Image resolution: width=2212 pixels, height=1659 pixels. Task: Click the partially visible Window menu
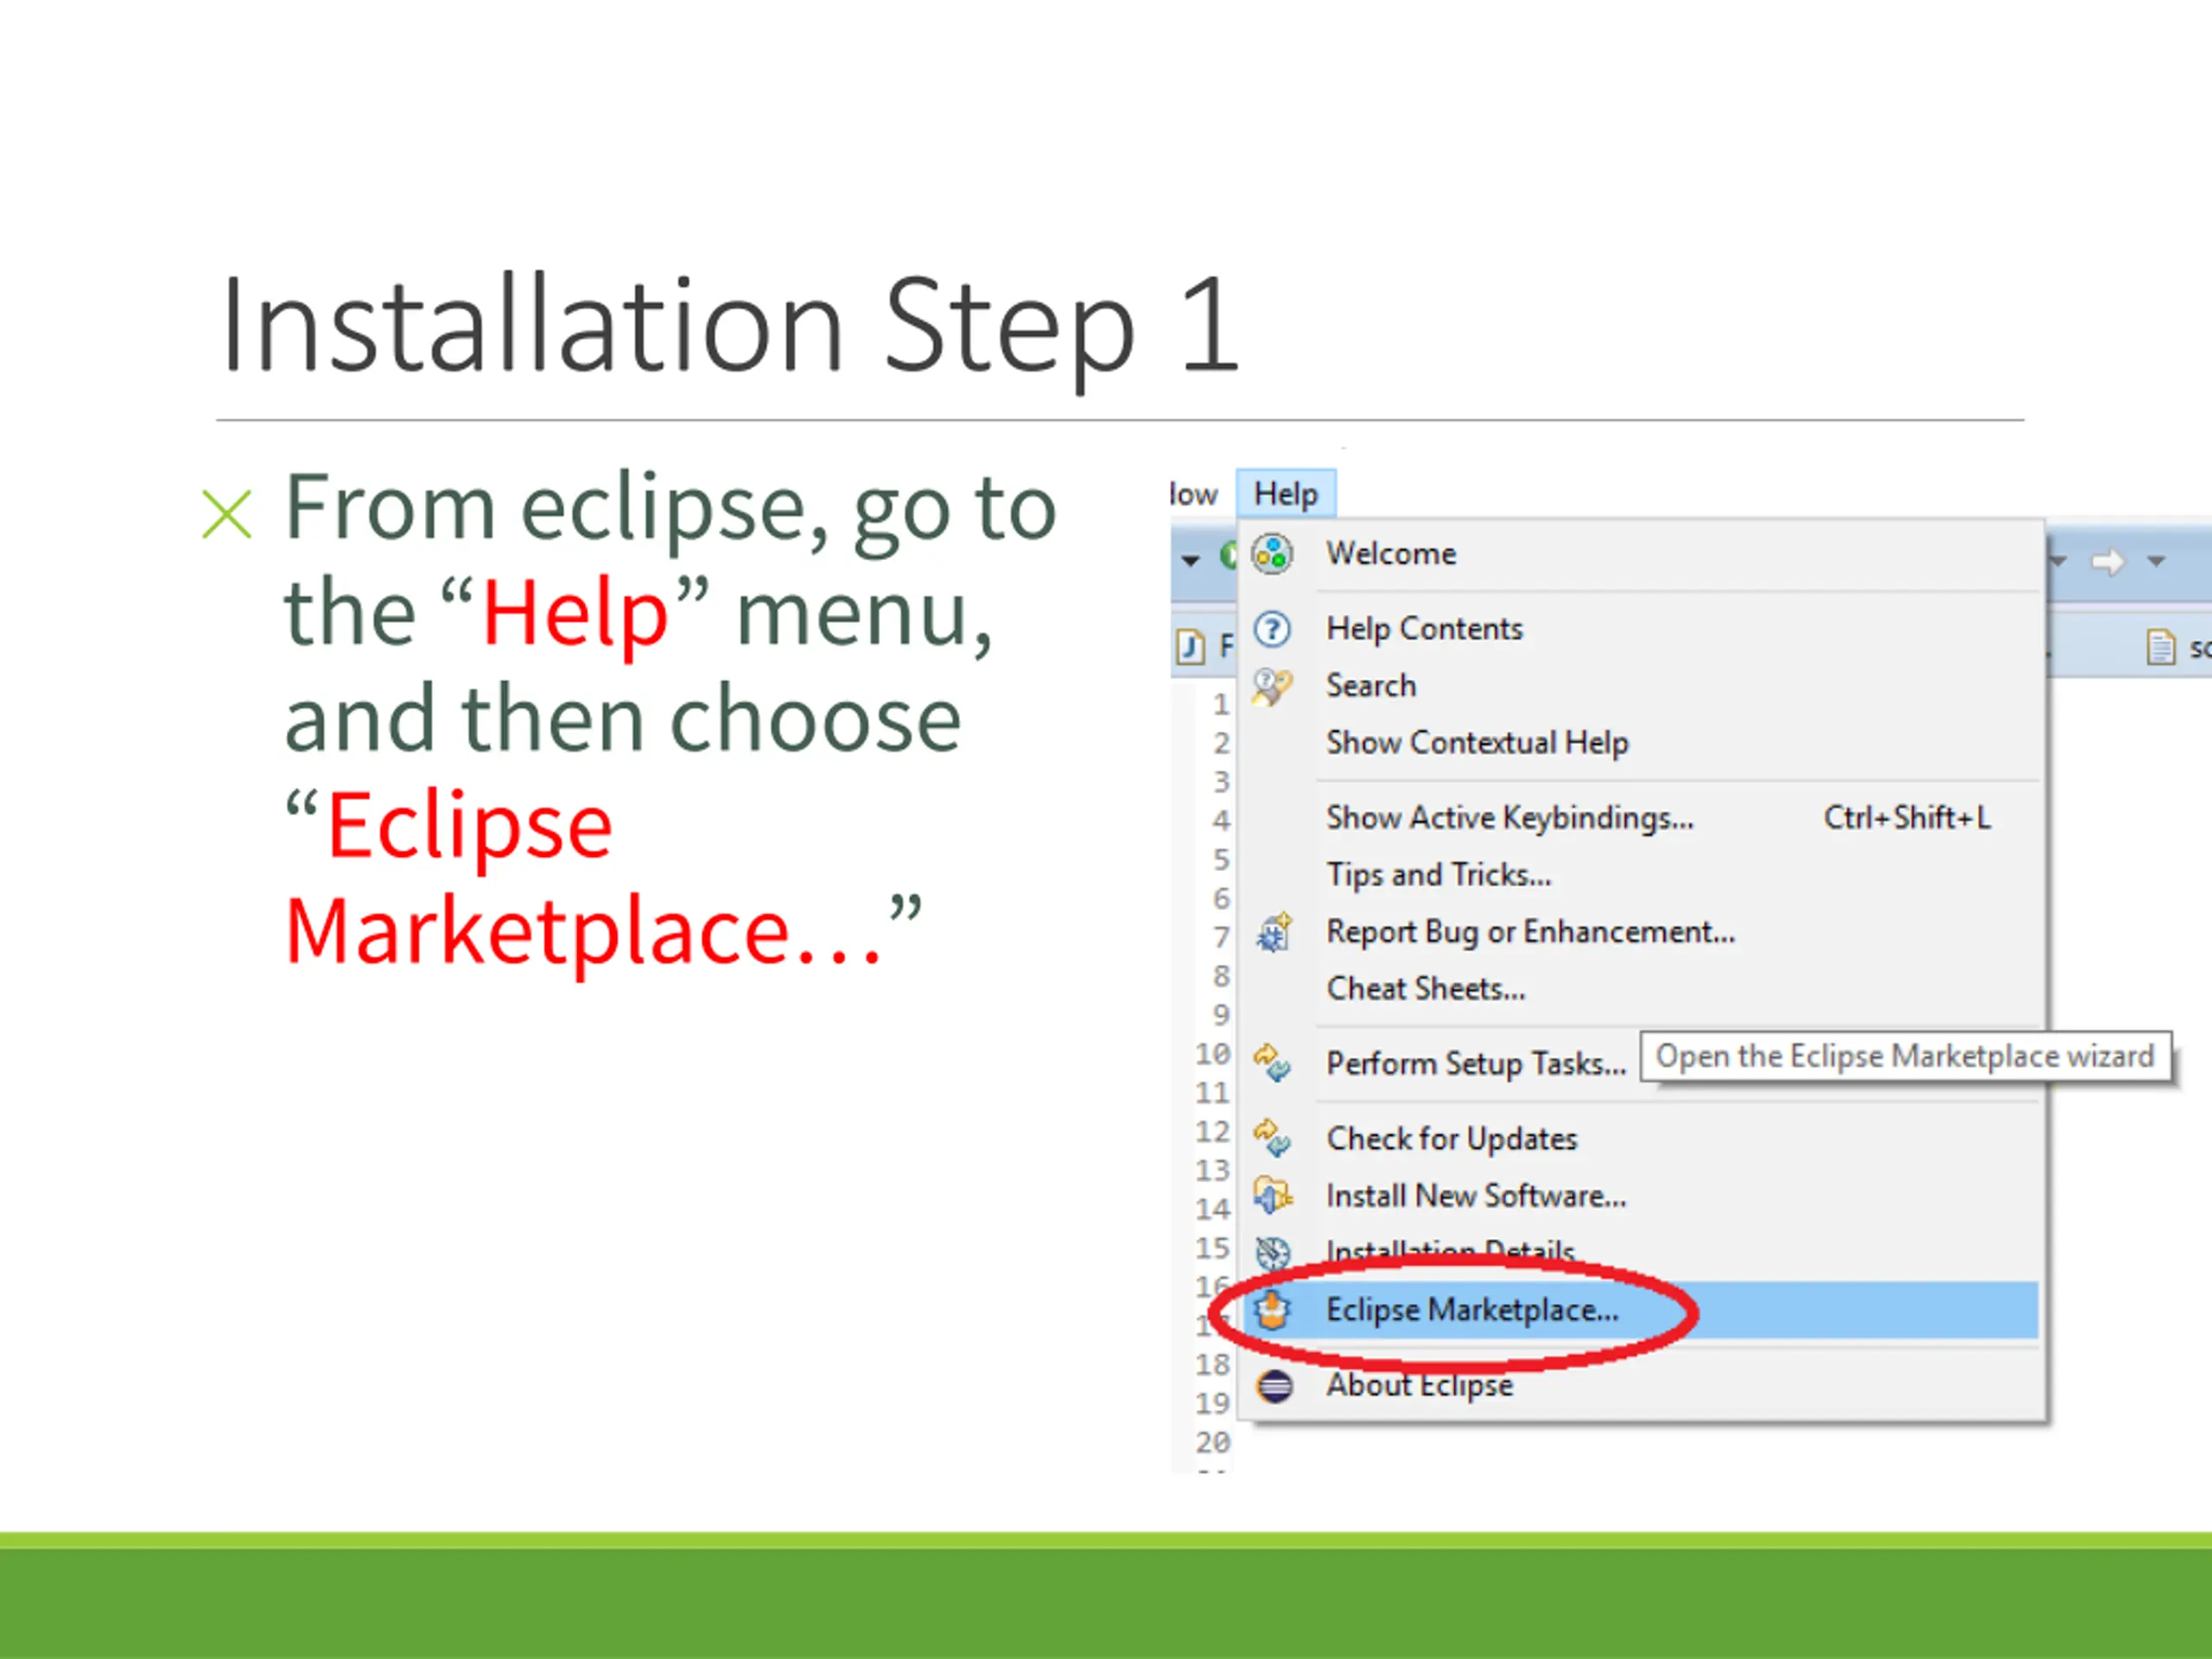click(x=1194, y=494)
